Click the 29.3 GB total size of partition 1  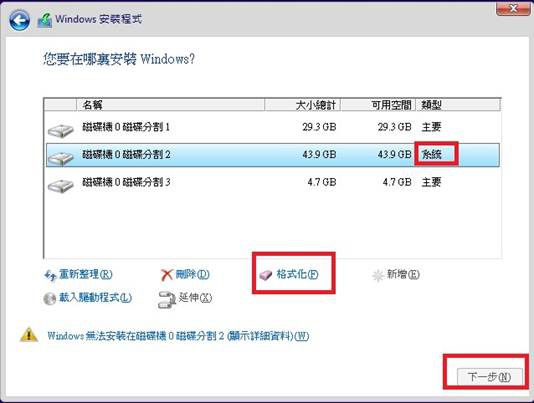[x=319, y=127]
